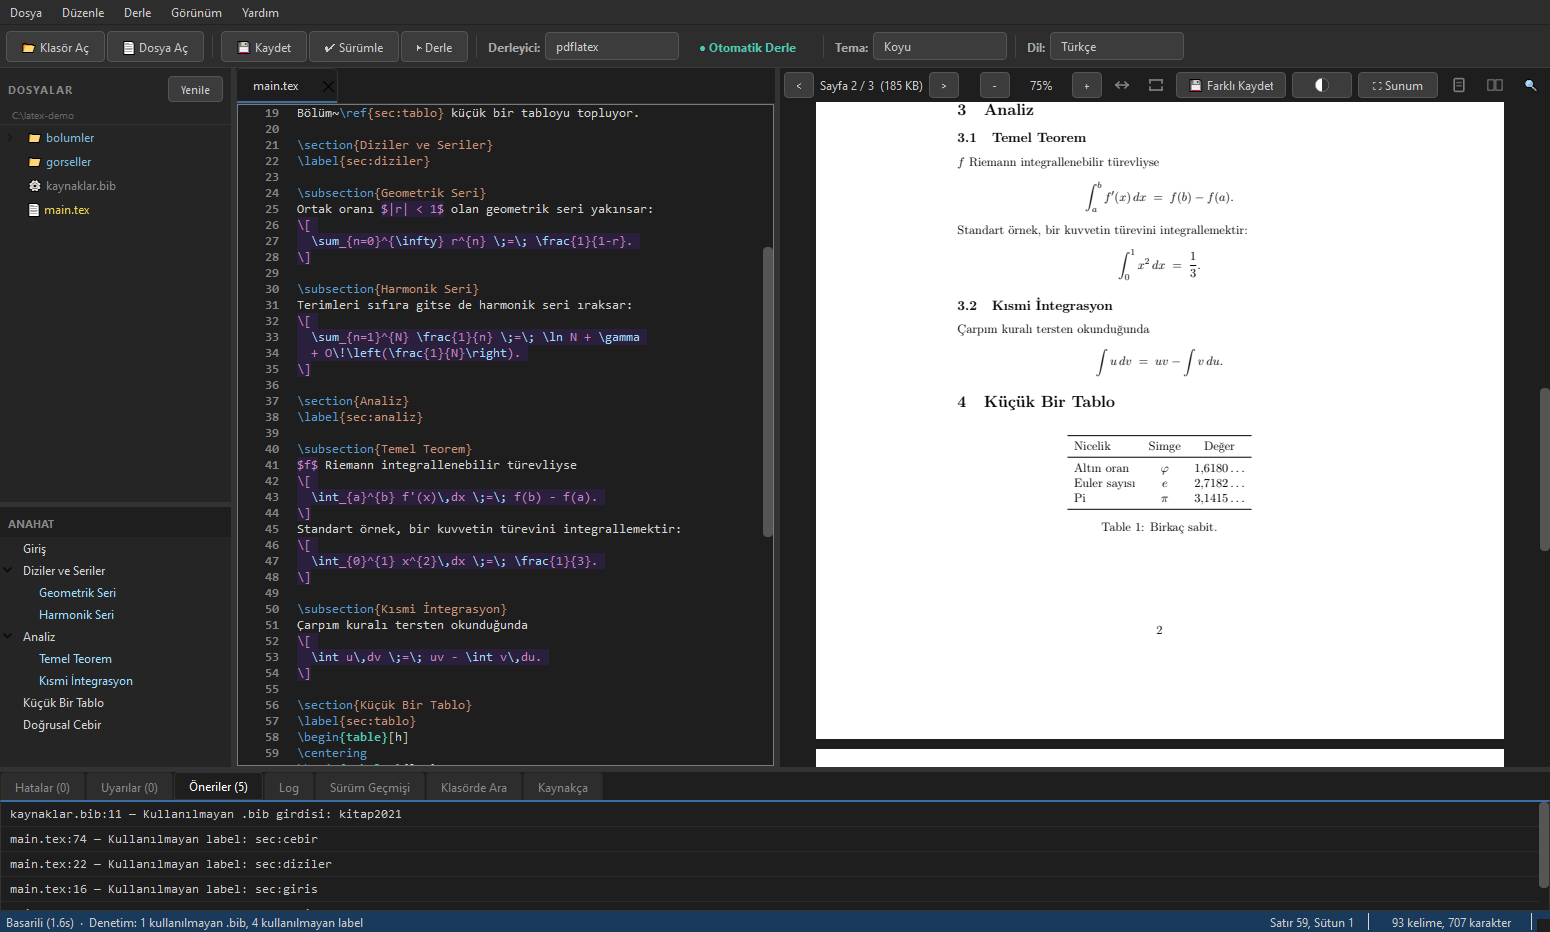Open the Derleyici pdflatex dropdown

point(612,47)
